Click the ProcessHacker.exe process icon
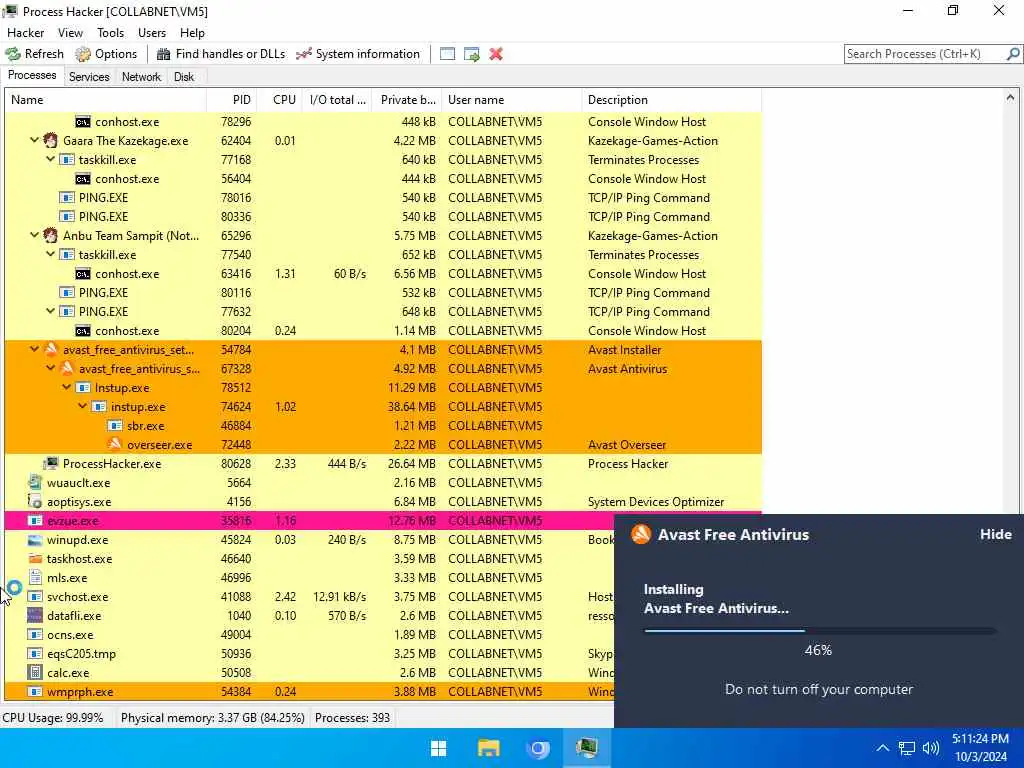 tap(50, 464)
